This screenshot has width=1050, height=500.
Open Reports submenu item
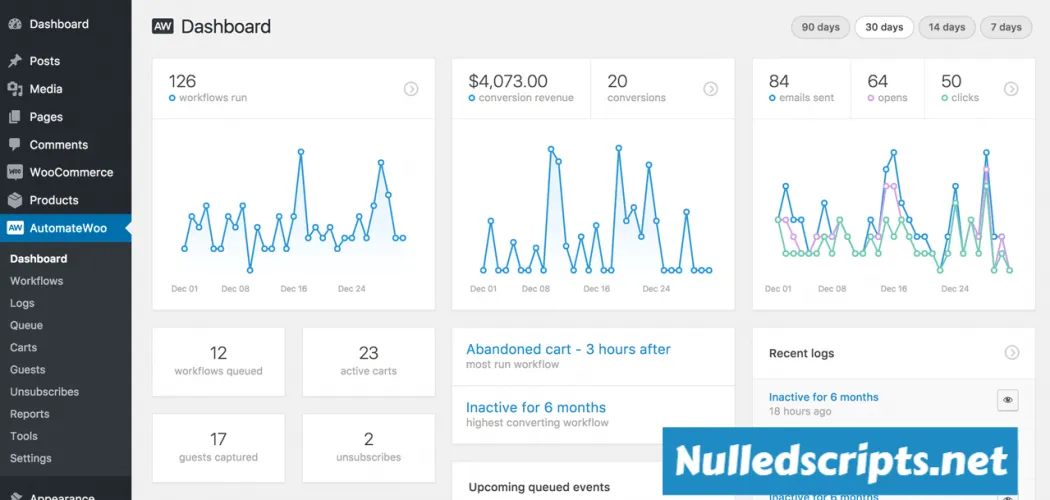click(29, 414)
